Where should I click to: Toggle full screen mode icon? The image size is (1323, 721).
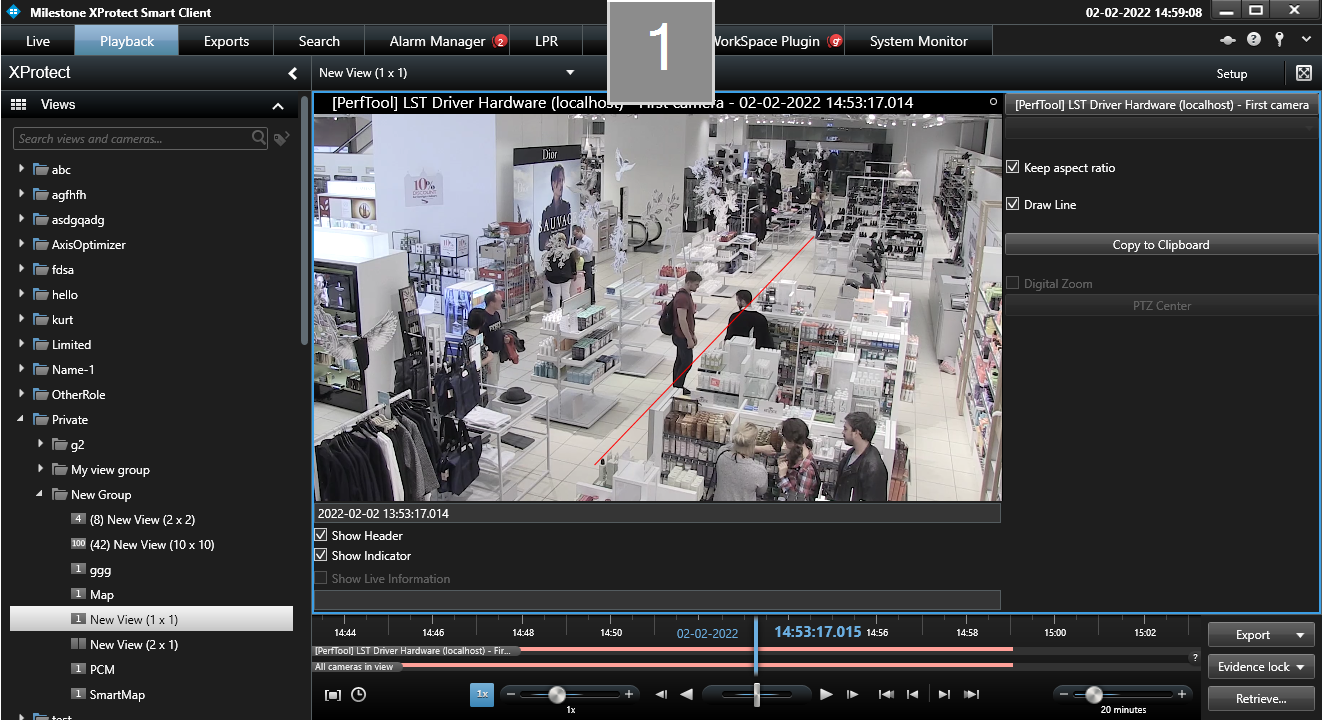click(x=1304, y=73)
